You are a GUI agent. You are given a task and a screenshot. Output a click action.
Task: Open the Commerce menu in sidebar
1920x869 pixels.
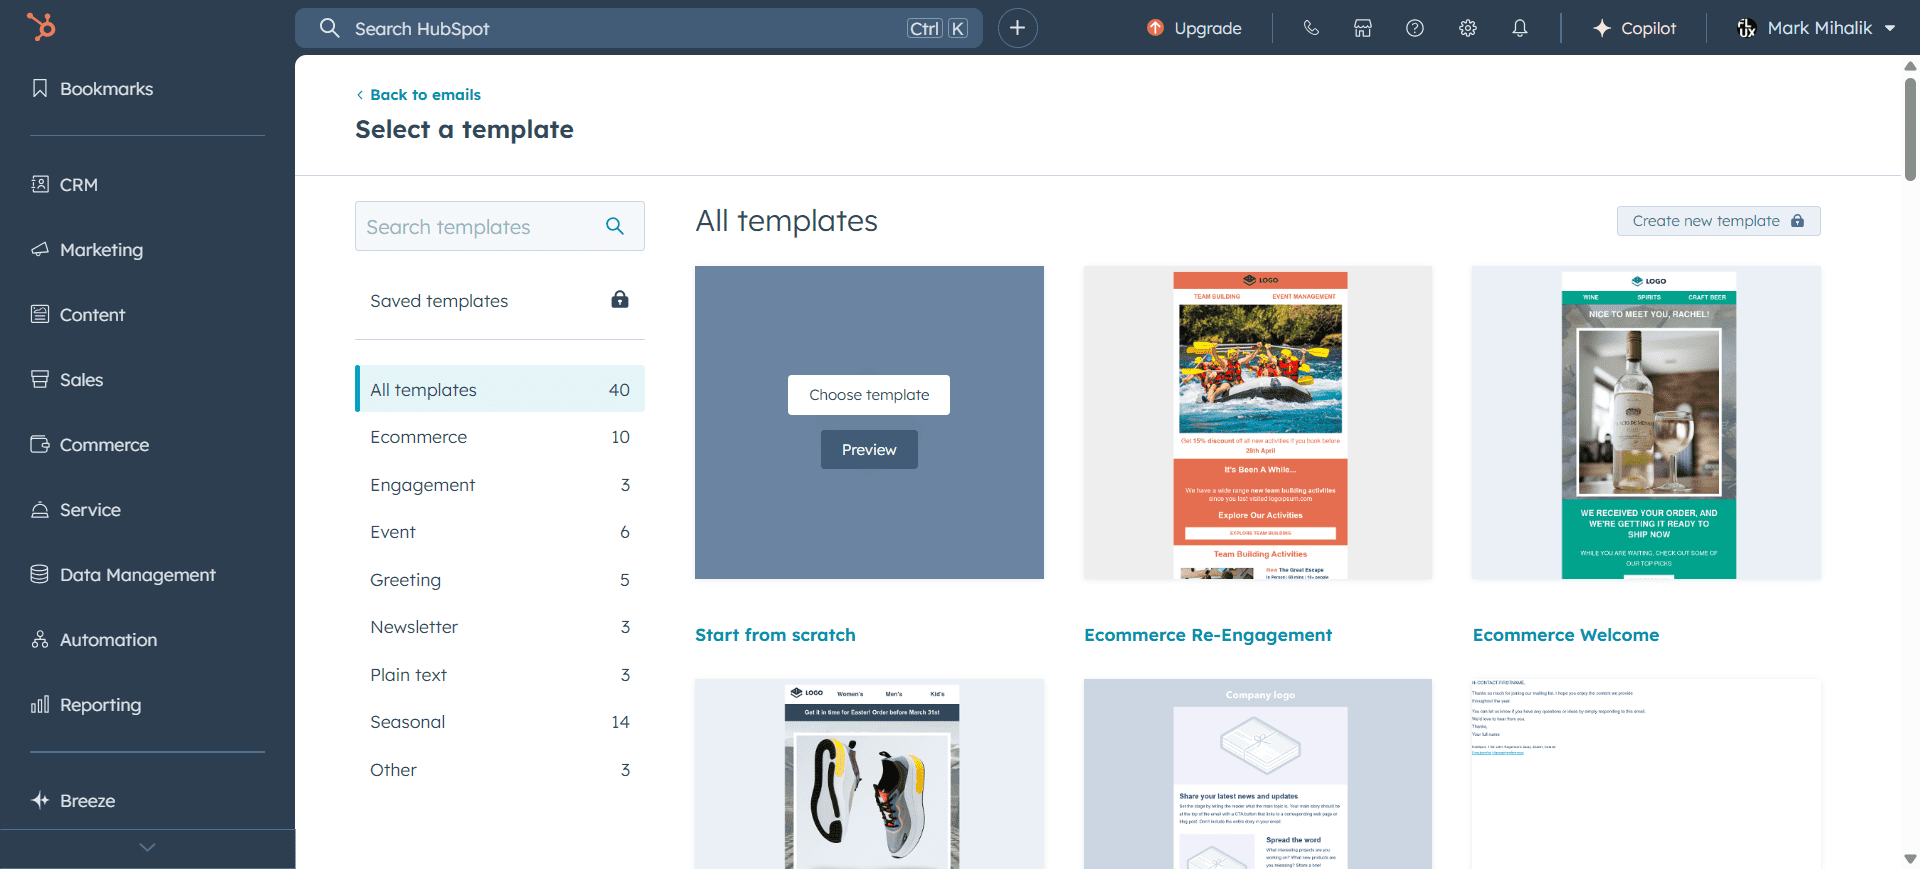click(91, 445)
